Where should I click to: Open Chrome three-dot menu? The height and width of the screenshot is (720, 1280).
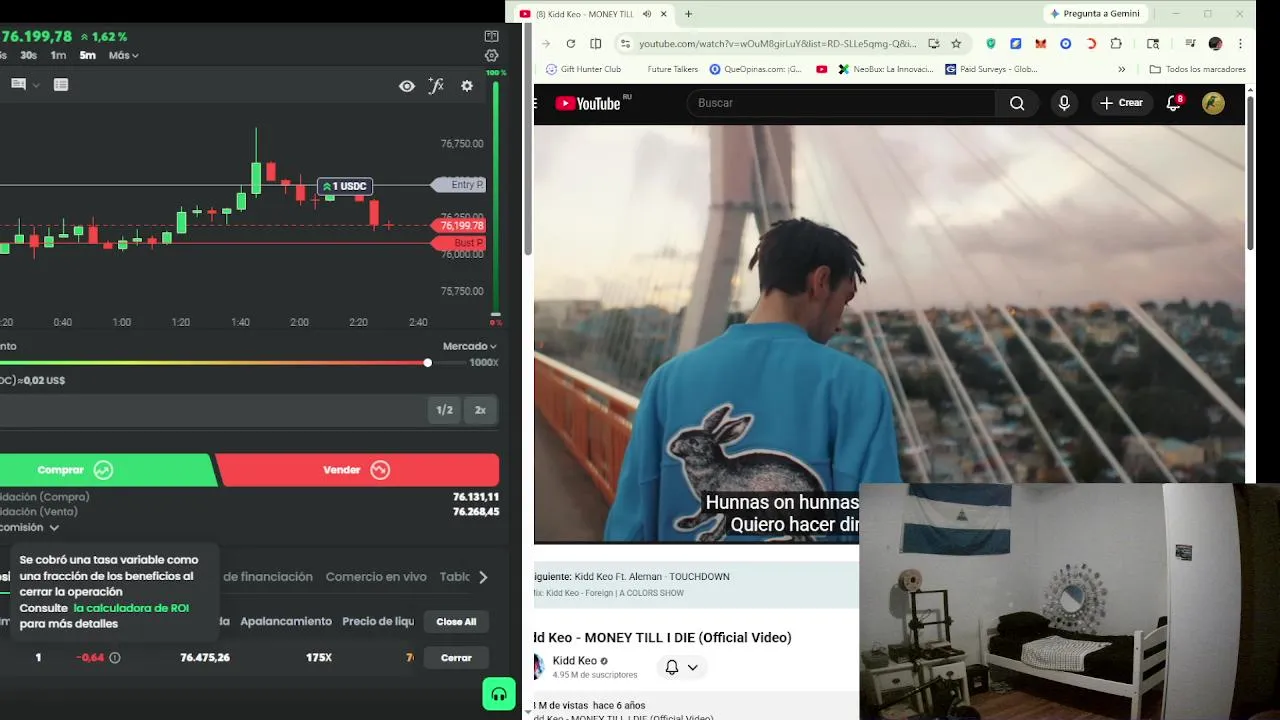(x=1240, y=43)
